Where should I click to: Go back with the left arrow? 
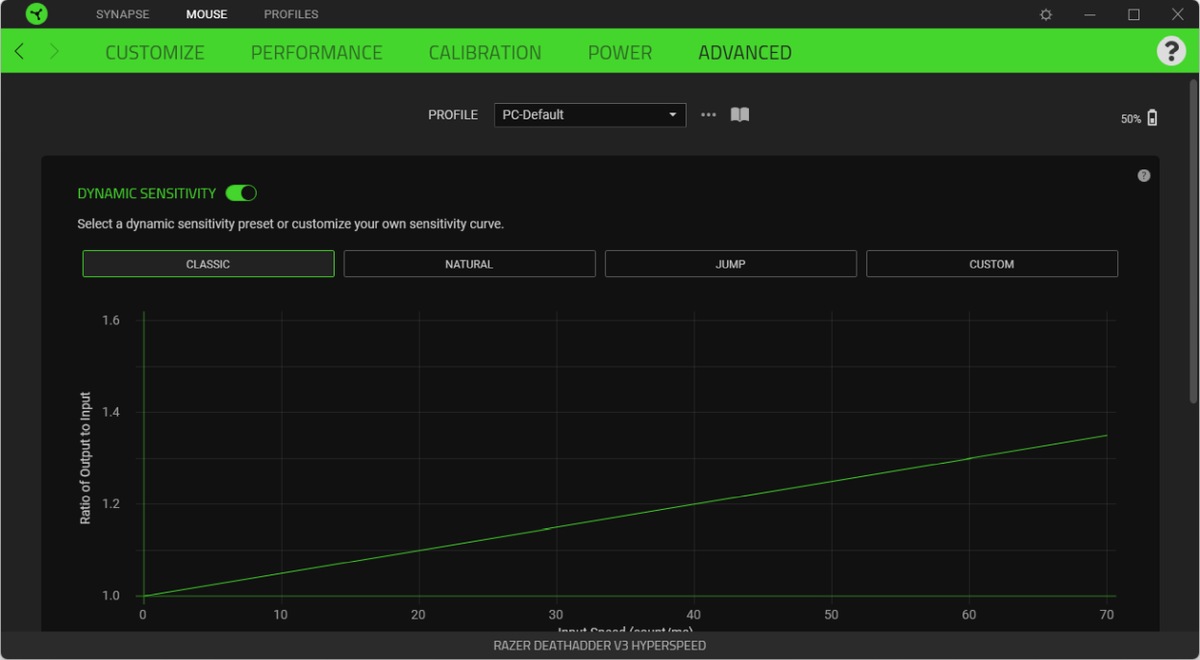point(19,51)
